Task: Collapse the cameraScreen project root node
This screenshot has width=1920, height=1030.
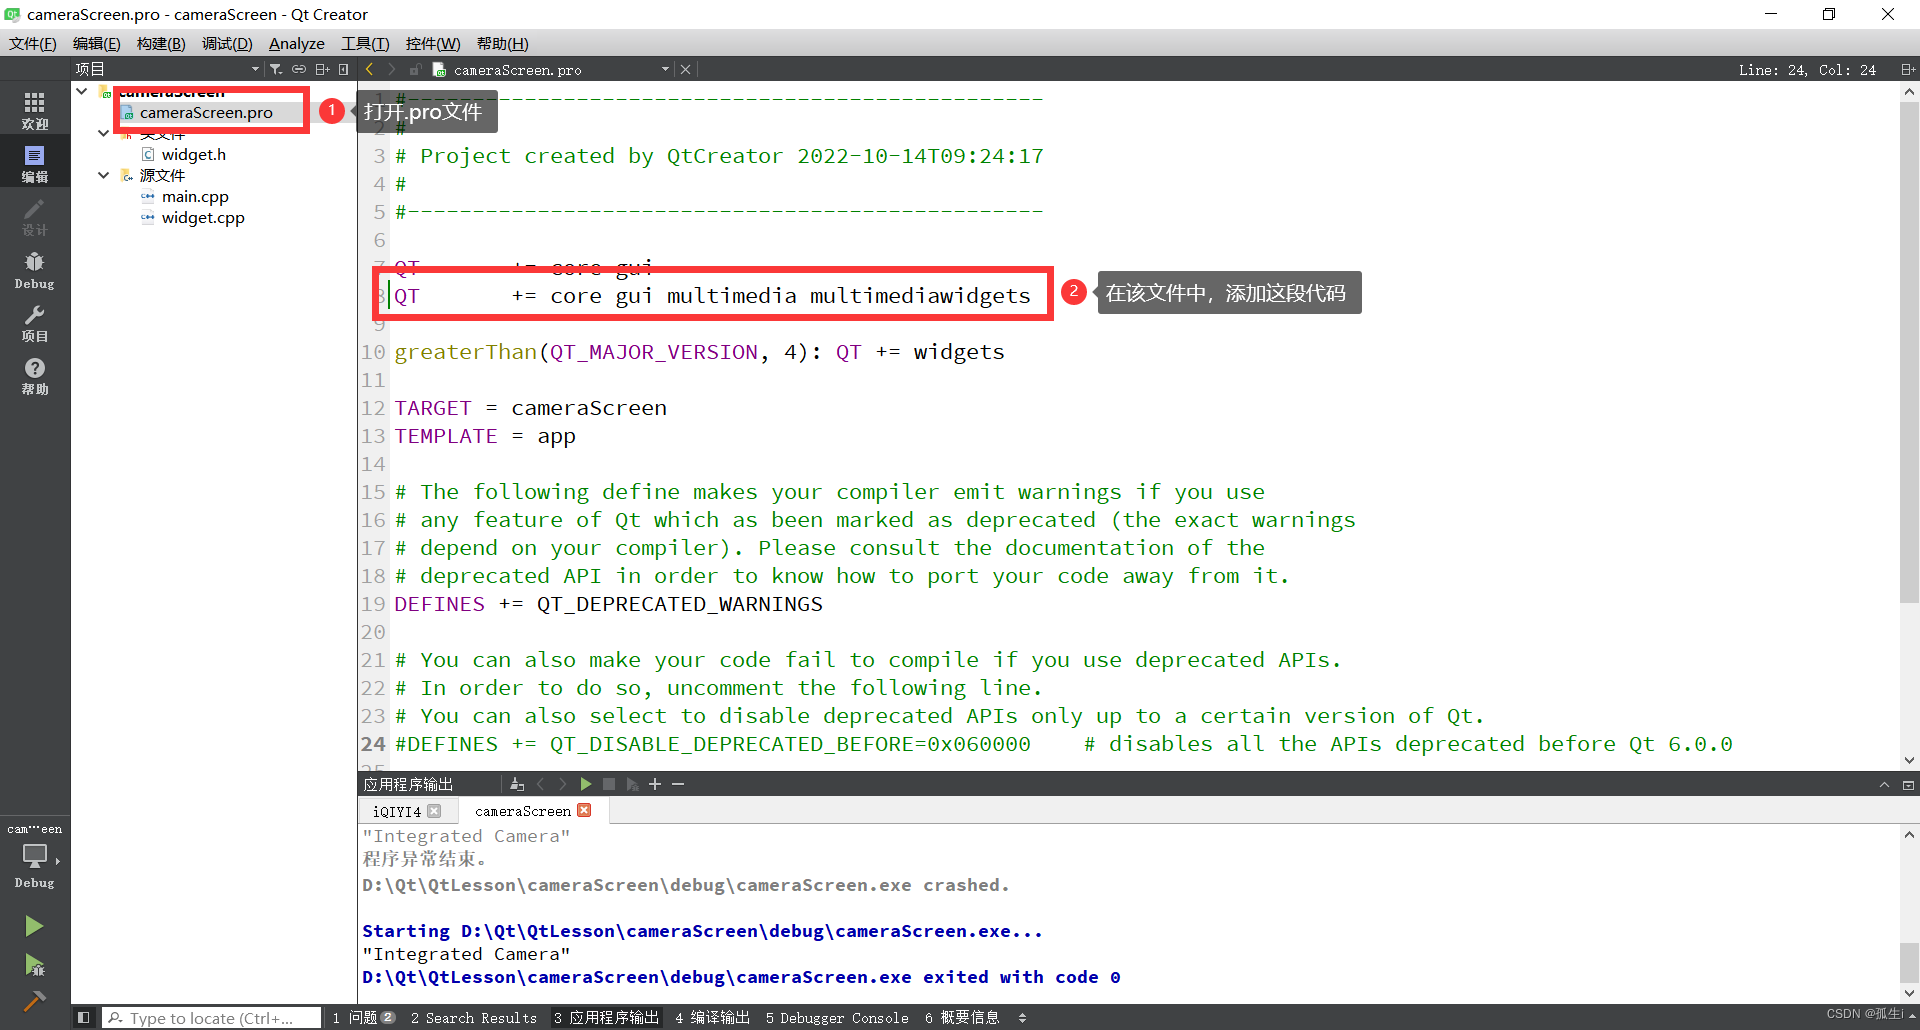Action: [x=82, y=92]
